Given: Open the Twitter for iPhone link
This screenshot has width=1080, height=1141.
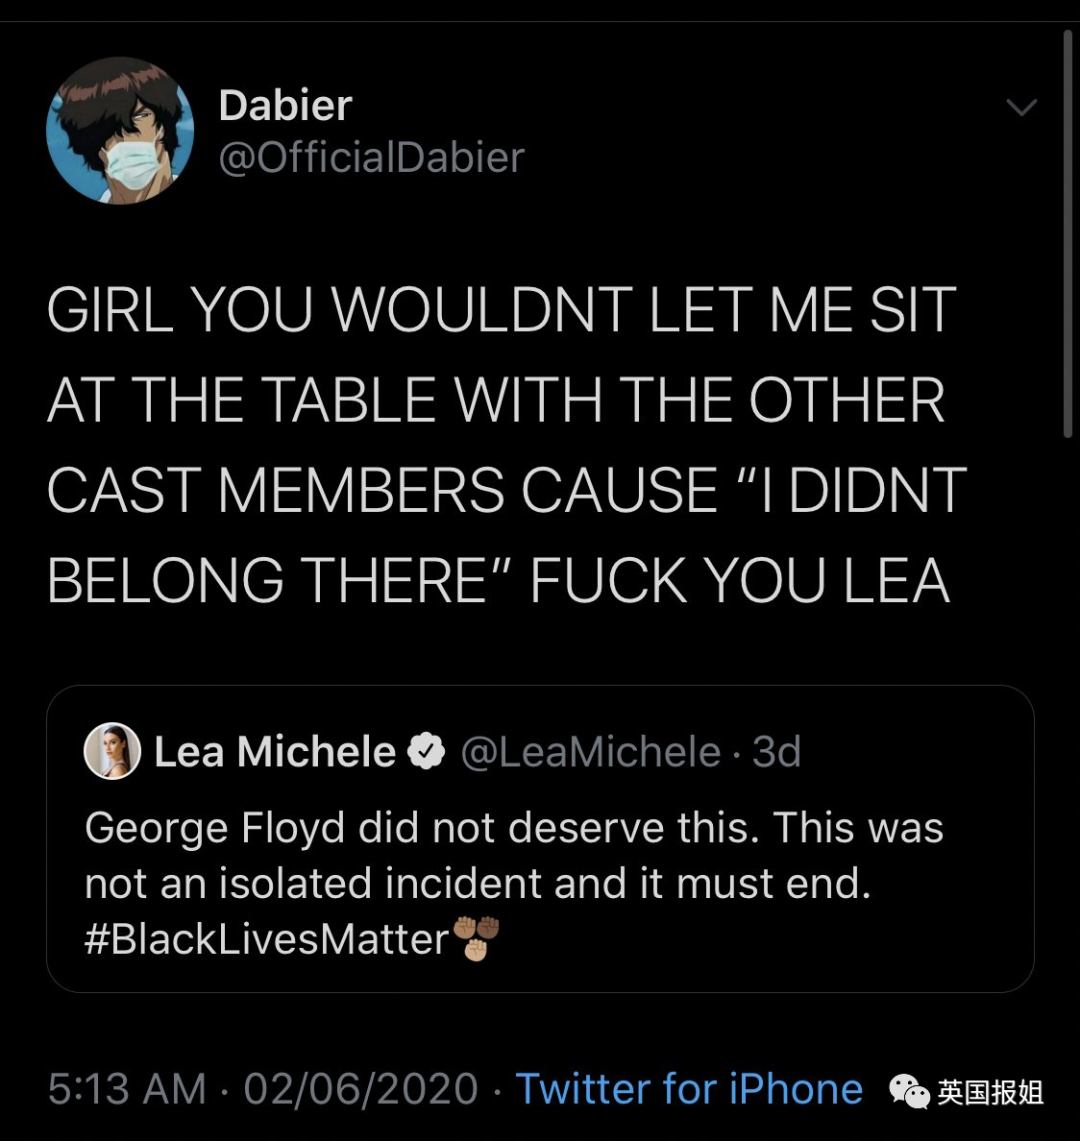Looking at the screenshot, I should 688,1089.
